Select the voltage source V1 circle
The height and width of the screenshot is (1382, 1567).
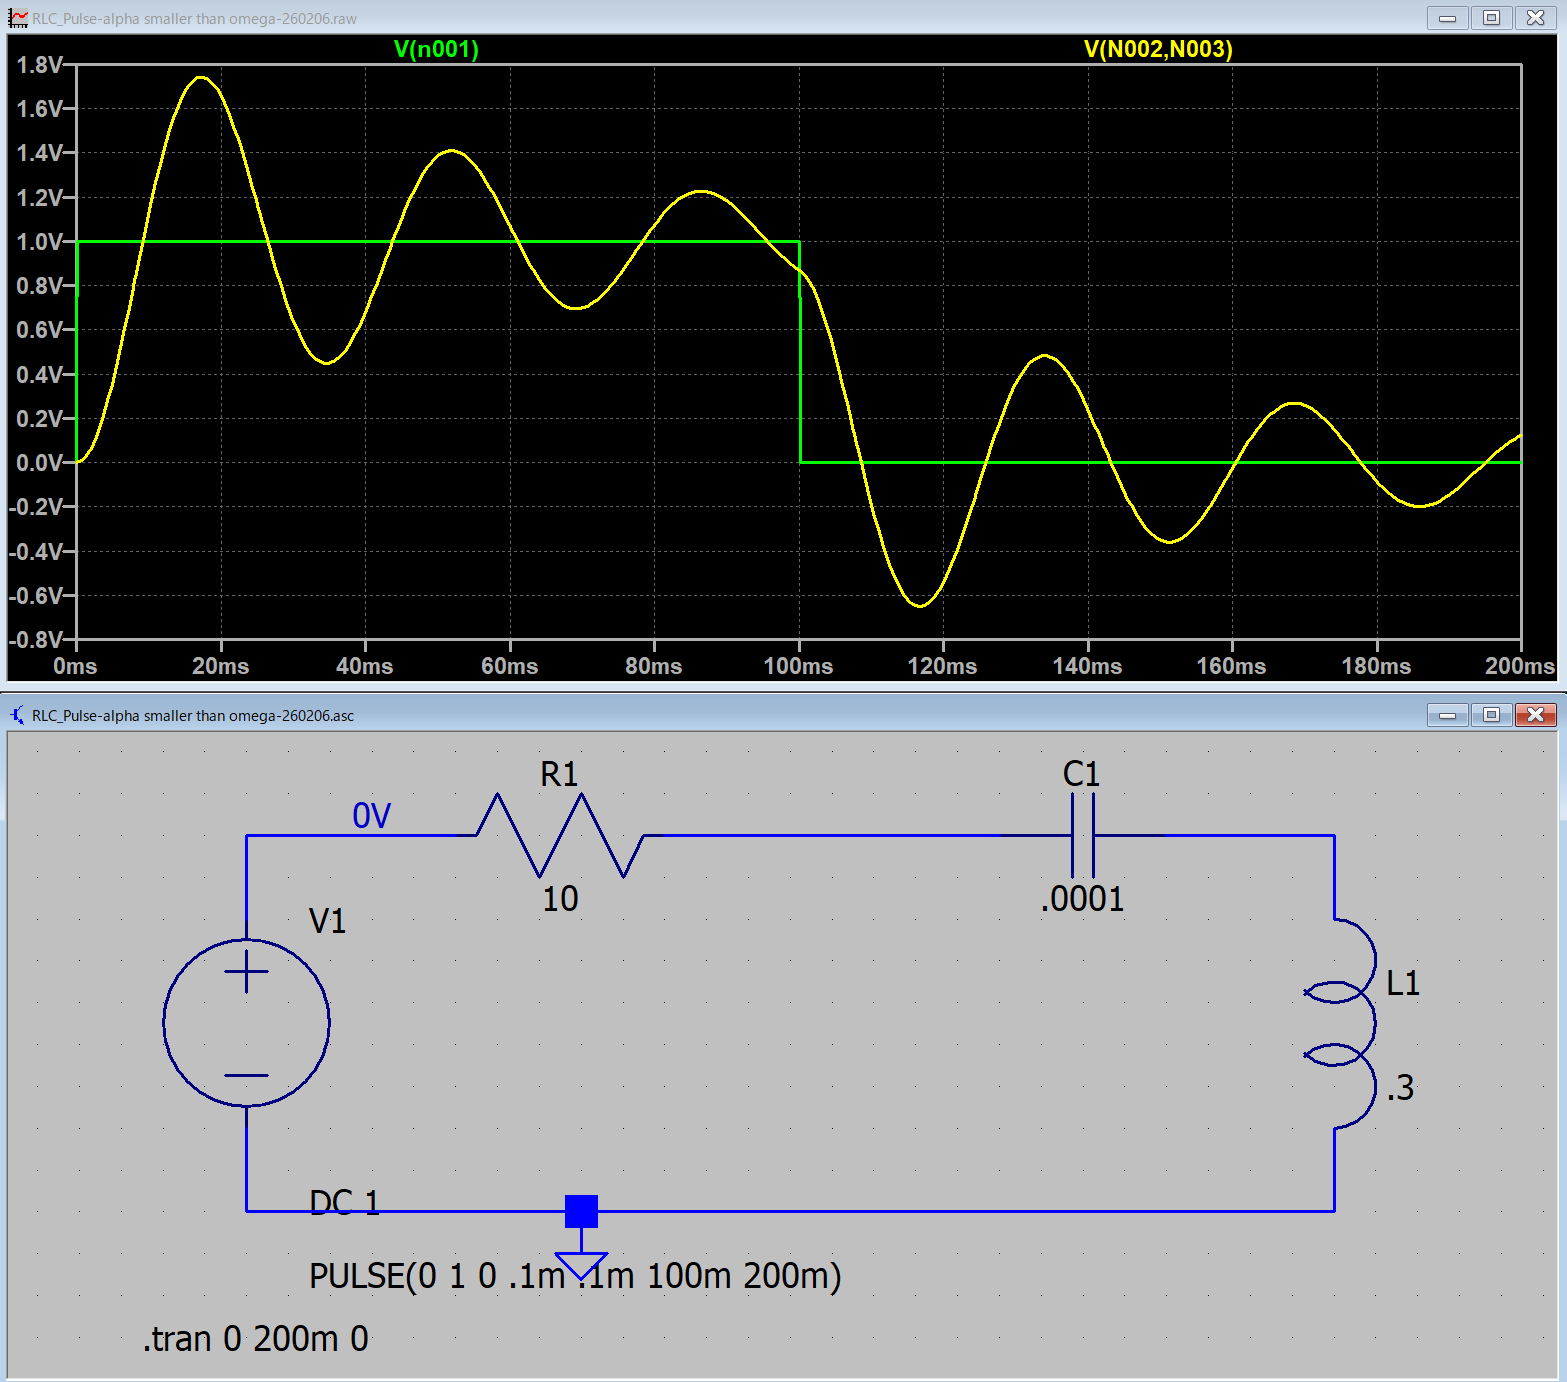pos(246,1022)
